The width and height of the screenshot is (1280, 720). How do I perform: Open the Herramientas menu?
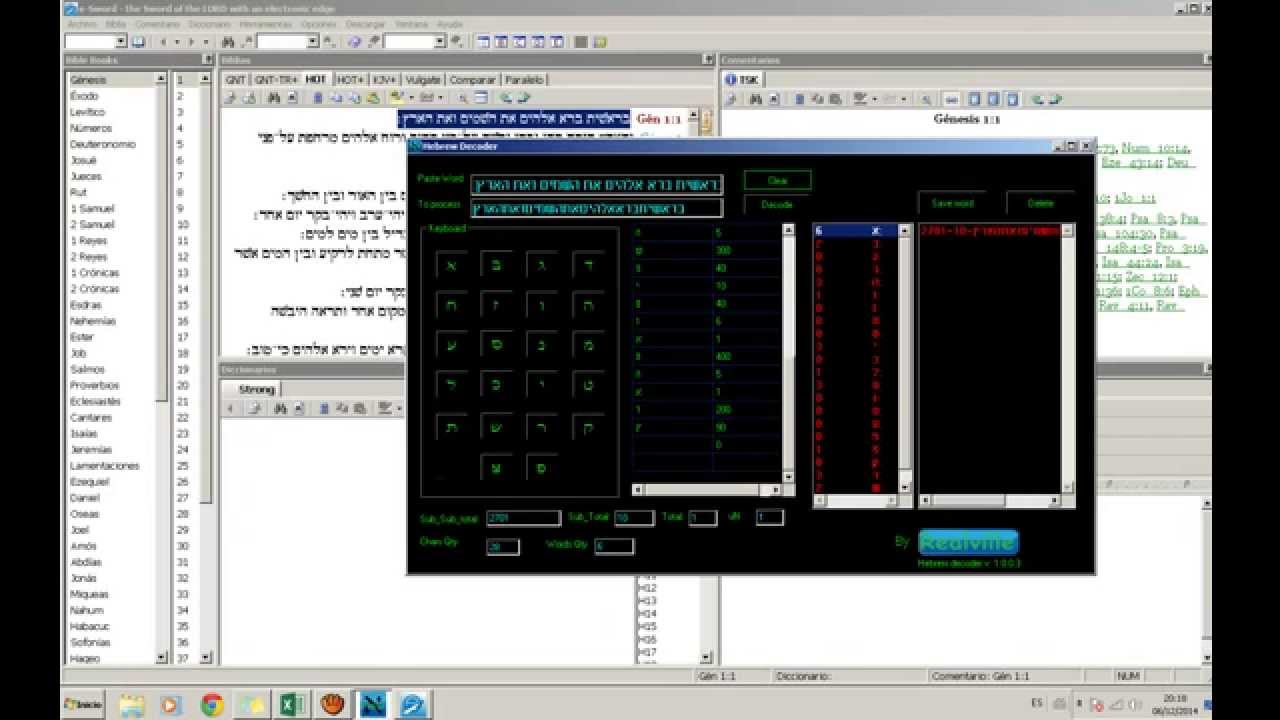(267, 23)
